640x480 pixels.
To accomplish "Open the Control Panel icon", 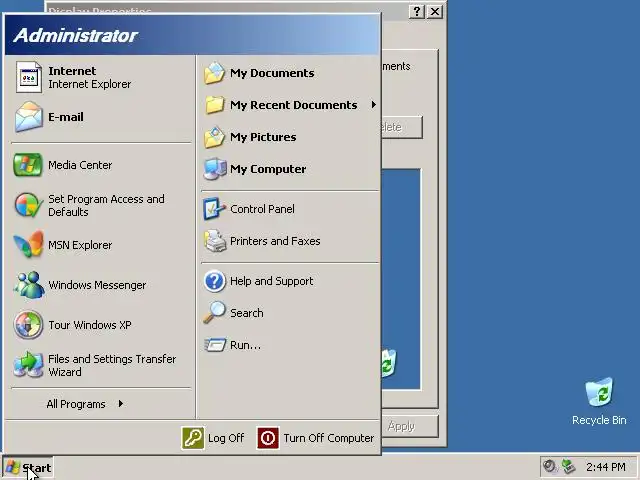I will pyautogui.click(x=214, y=209).
